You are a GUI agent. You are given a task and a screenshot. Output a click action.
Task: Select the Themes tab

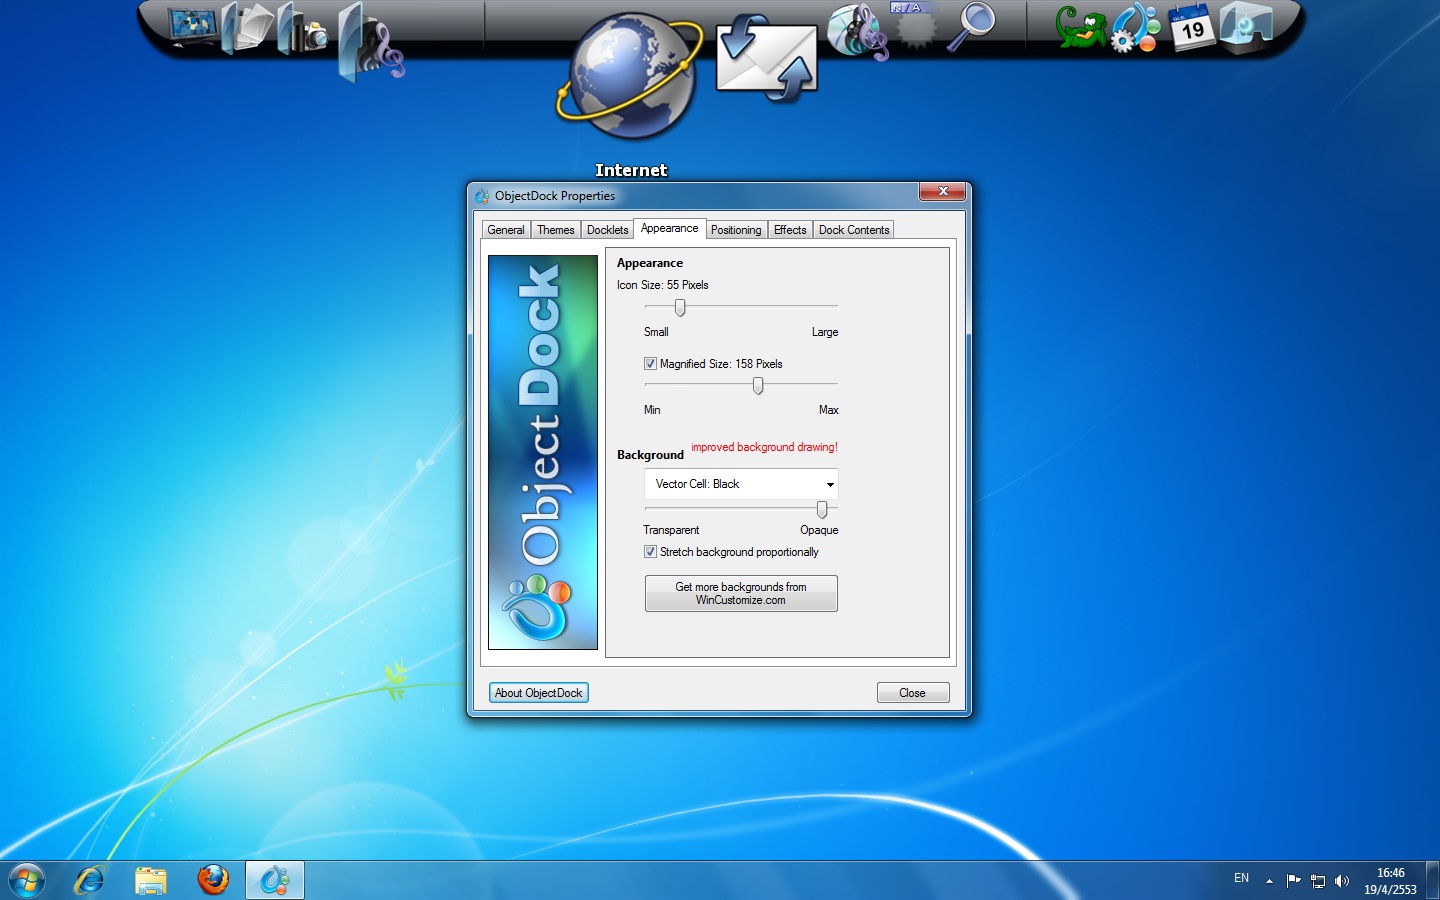pos(556,229)
